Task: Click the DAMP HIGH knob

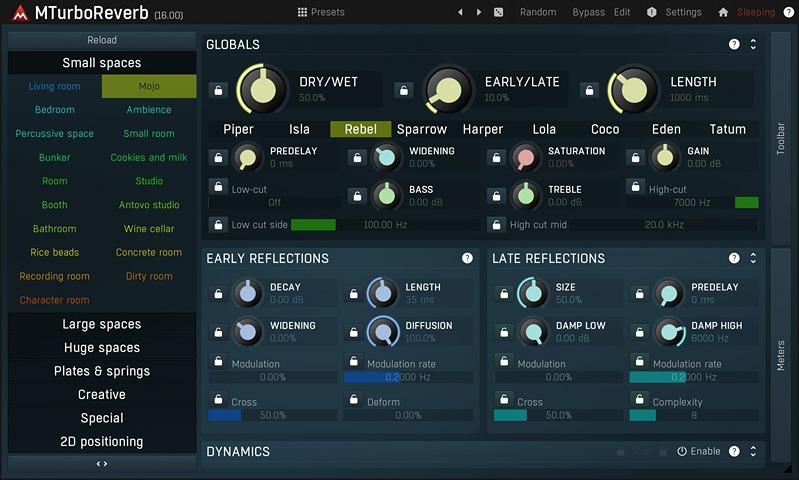Action: pos(669,332)
